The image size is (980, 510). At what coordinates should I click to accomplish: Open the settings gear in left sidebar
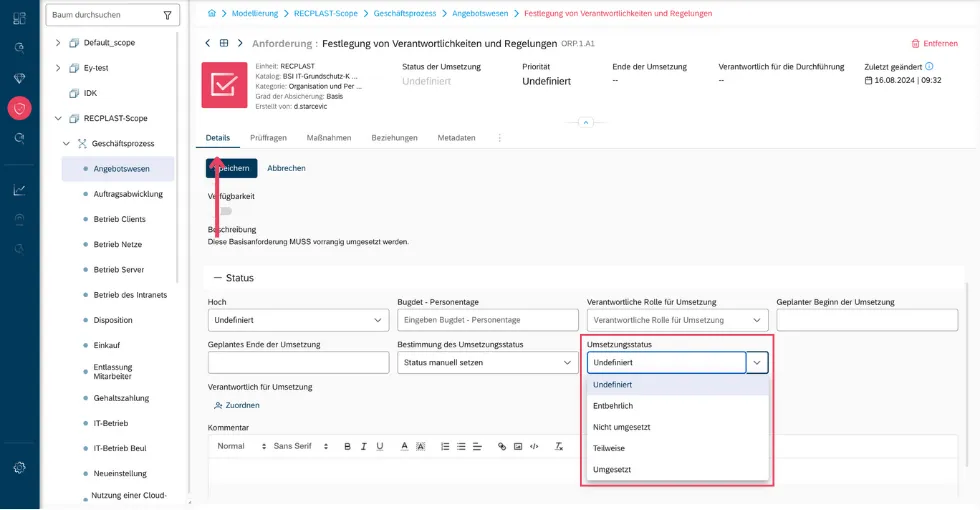tap(19, 468)
